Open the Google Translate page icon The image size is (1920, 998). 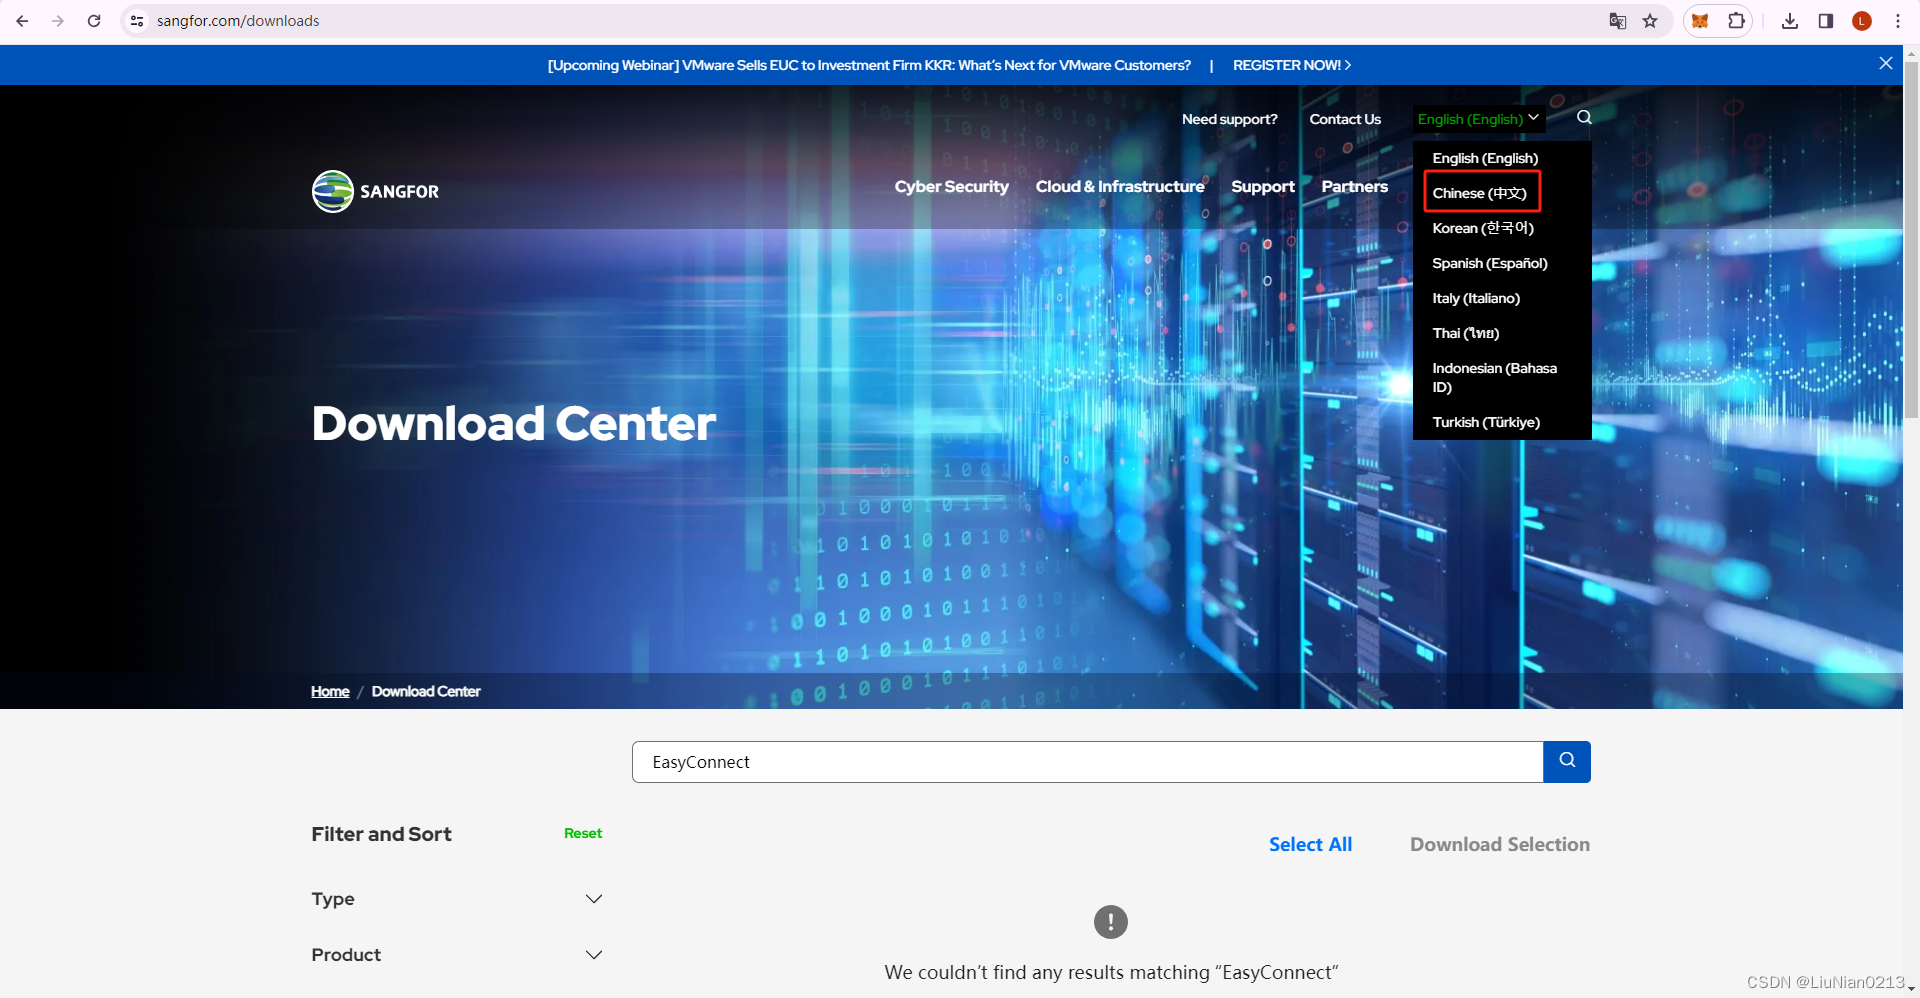pos(1617,21)
